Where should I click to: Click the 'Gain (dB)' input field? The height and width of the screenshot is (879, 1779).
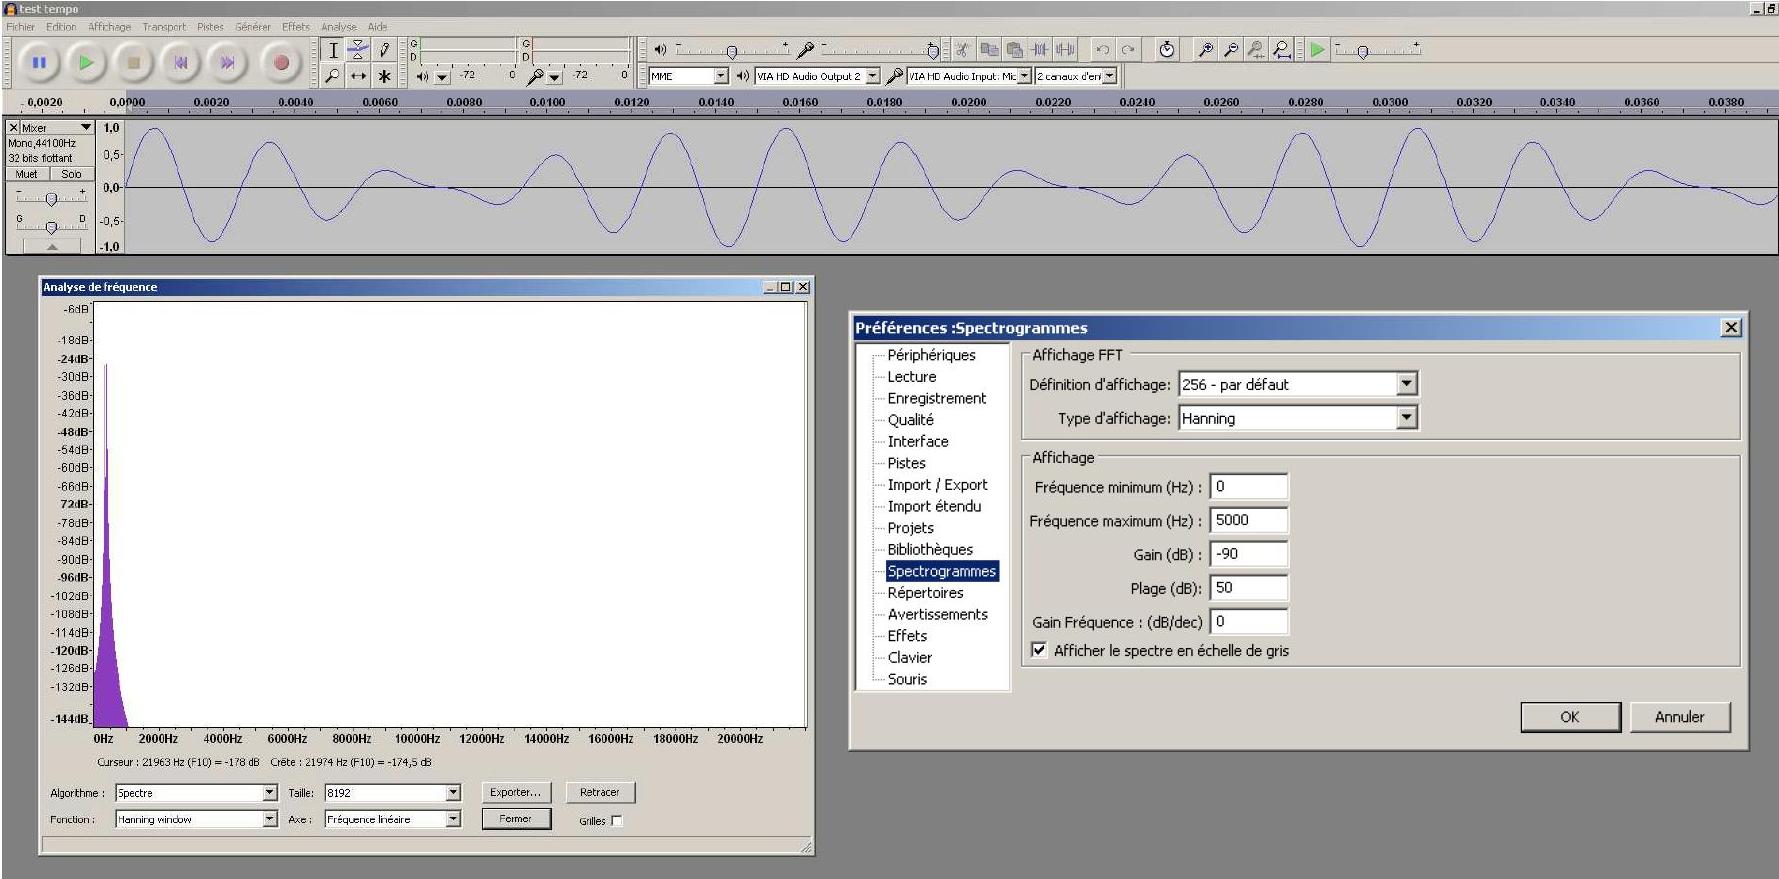(1249, 554)
